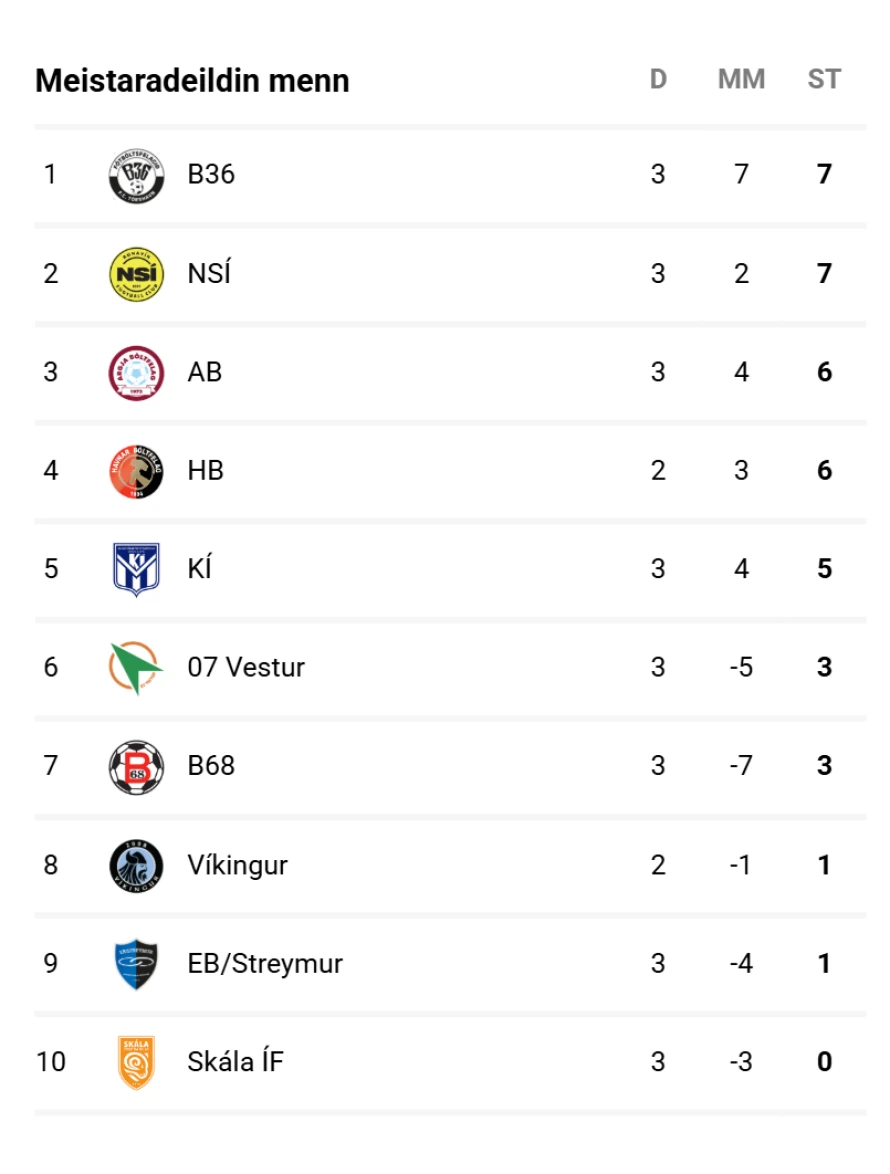The height and width of the screenshot is (1174, 890).
Task: Open the 07 Vestur team link
Action: [246, 668]
